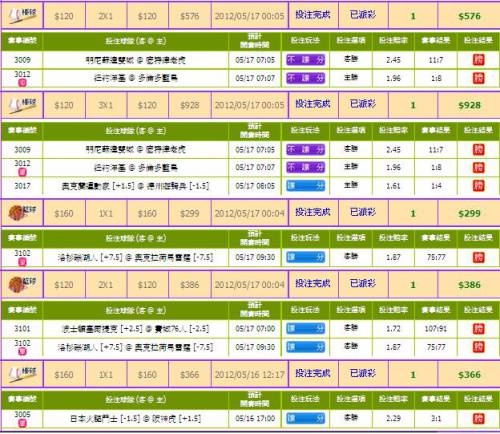Click the red result stamp for game 3101

click(x=478, y=329)
